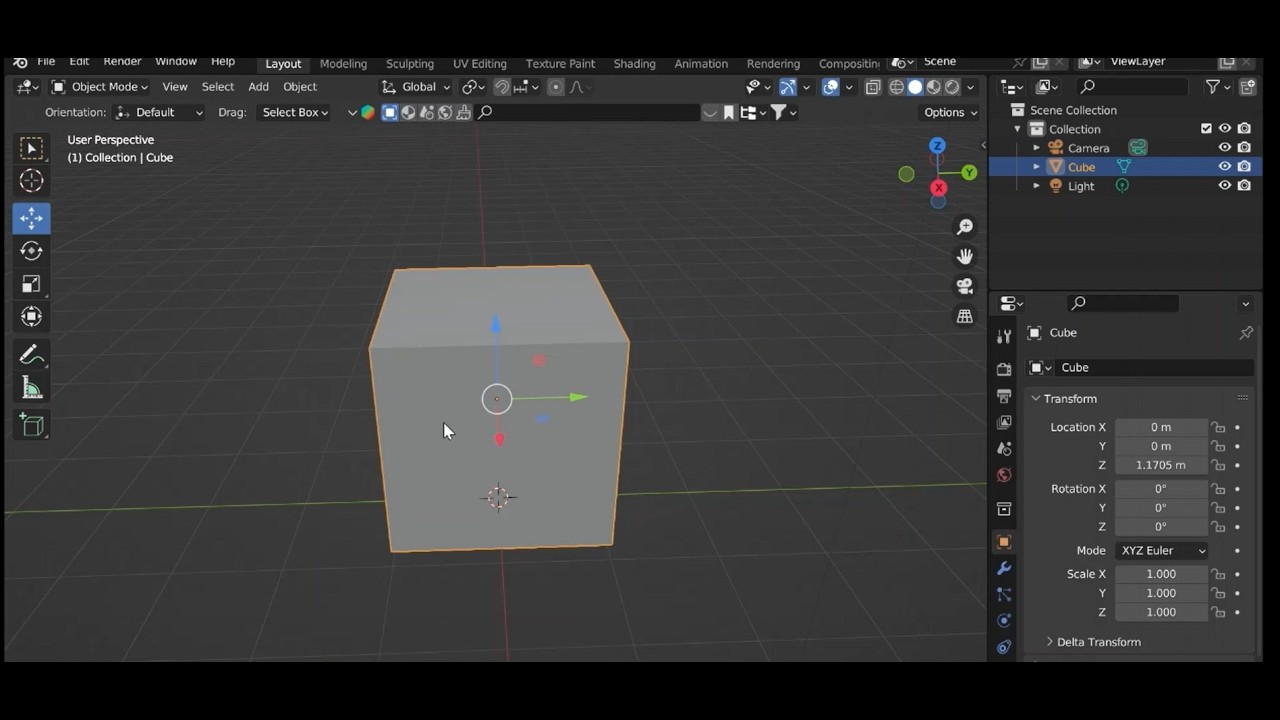This screenshot has width=1280, height=720.
Task: Open the World properties tab
Action: coord(1004,475)
